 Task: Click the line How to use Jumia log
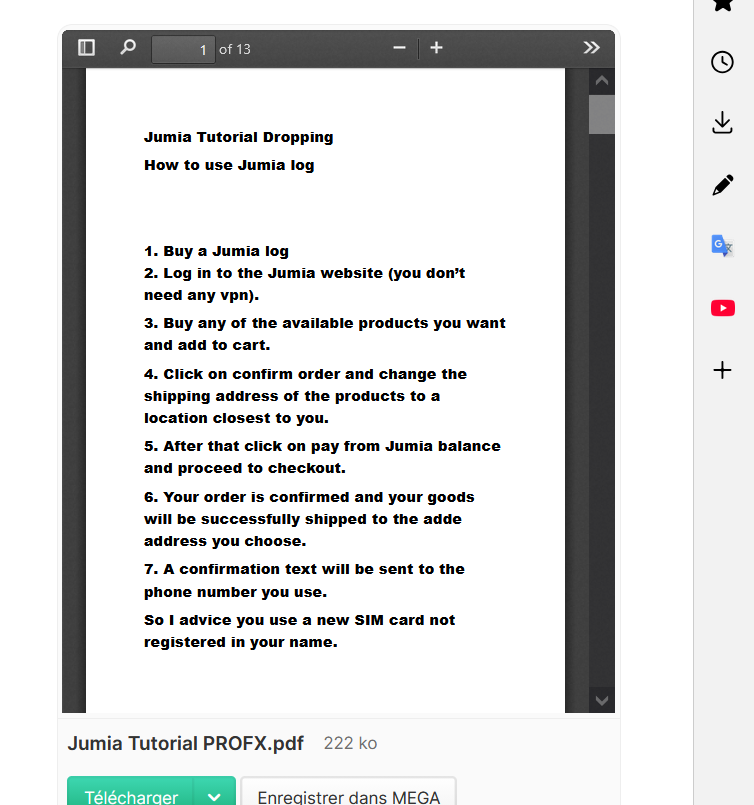pyautogui.click(x=229, y=165)
